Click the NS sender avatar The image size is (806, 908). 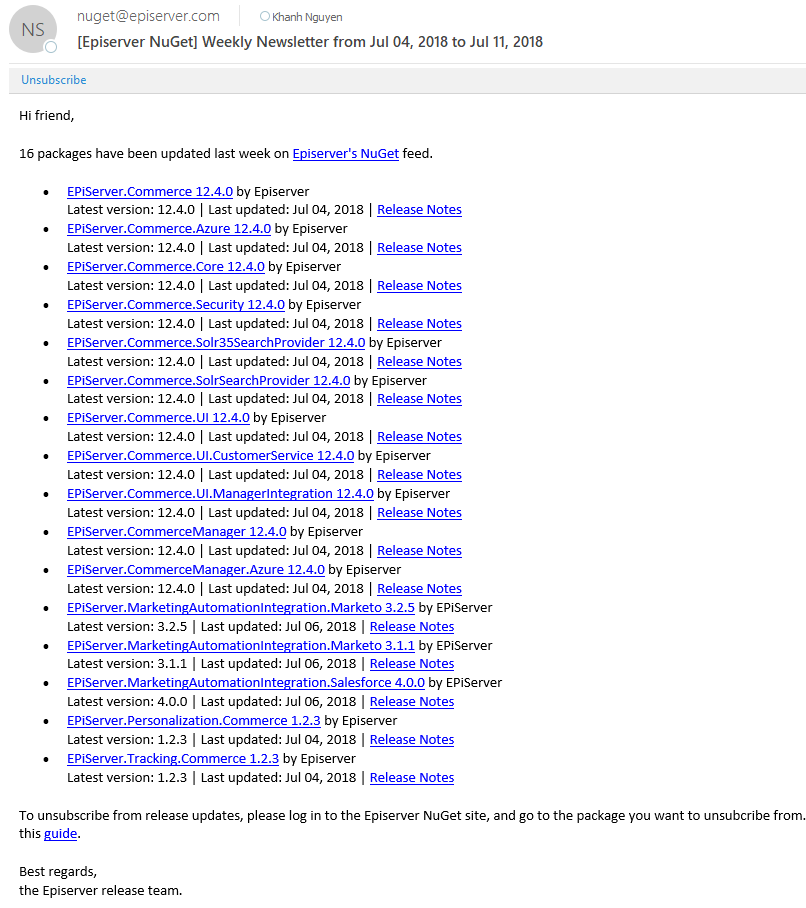point(33,30)
